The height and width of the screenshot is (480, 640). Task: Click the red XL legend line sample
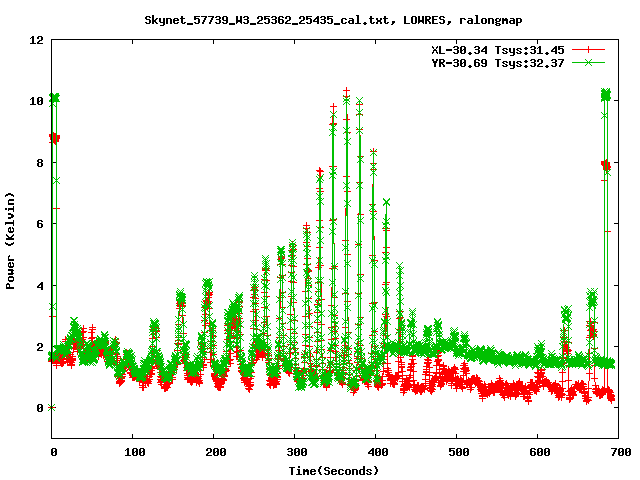click(x=588, y=50)
